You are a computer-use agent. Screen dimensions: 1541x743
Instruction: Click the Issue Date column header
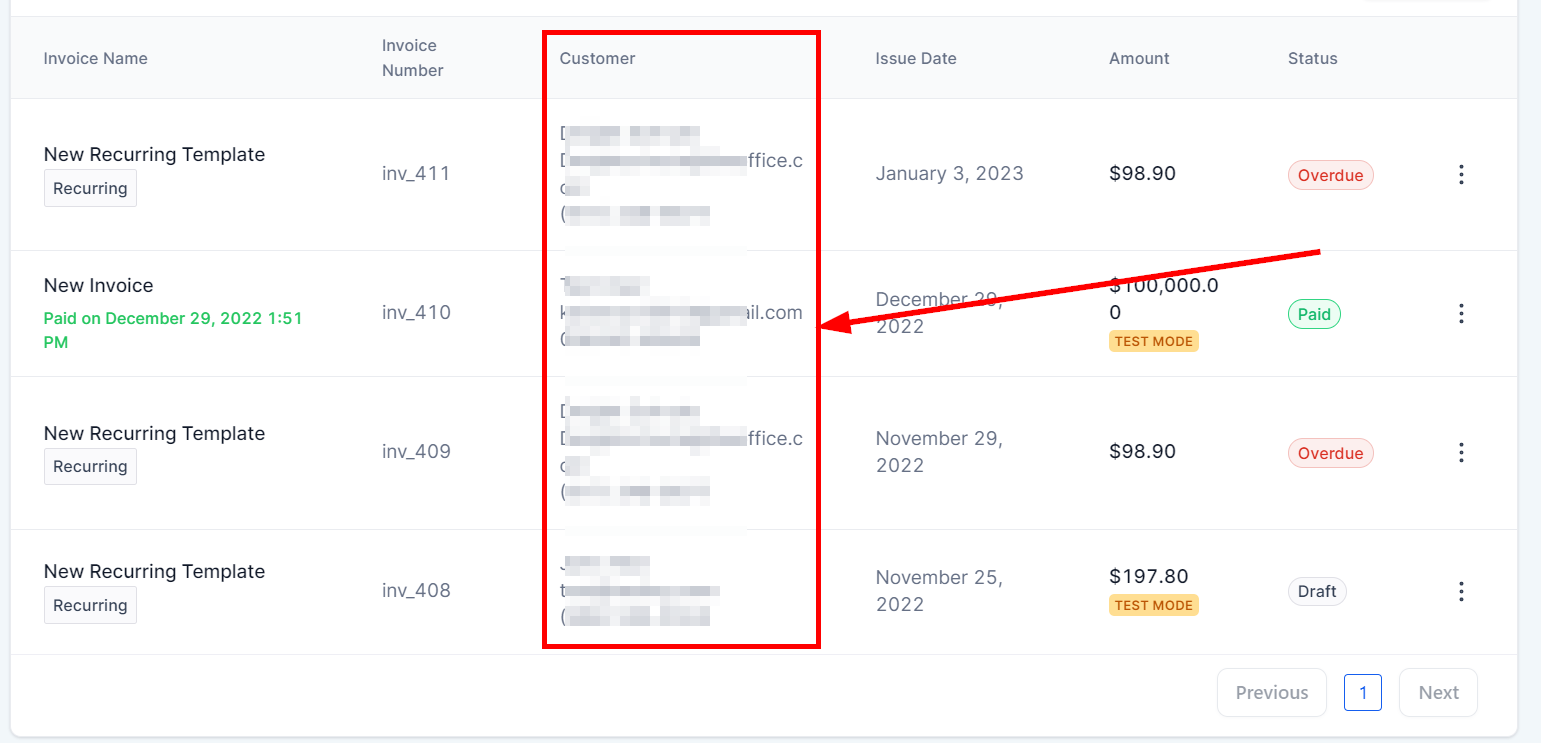click(x=916, y=58)
